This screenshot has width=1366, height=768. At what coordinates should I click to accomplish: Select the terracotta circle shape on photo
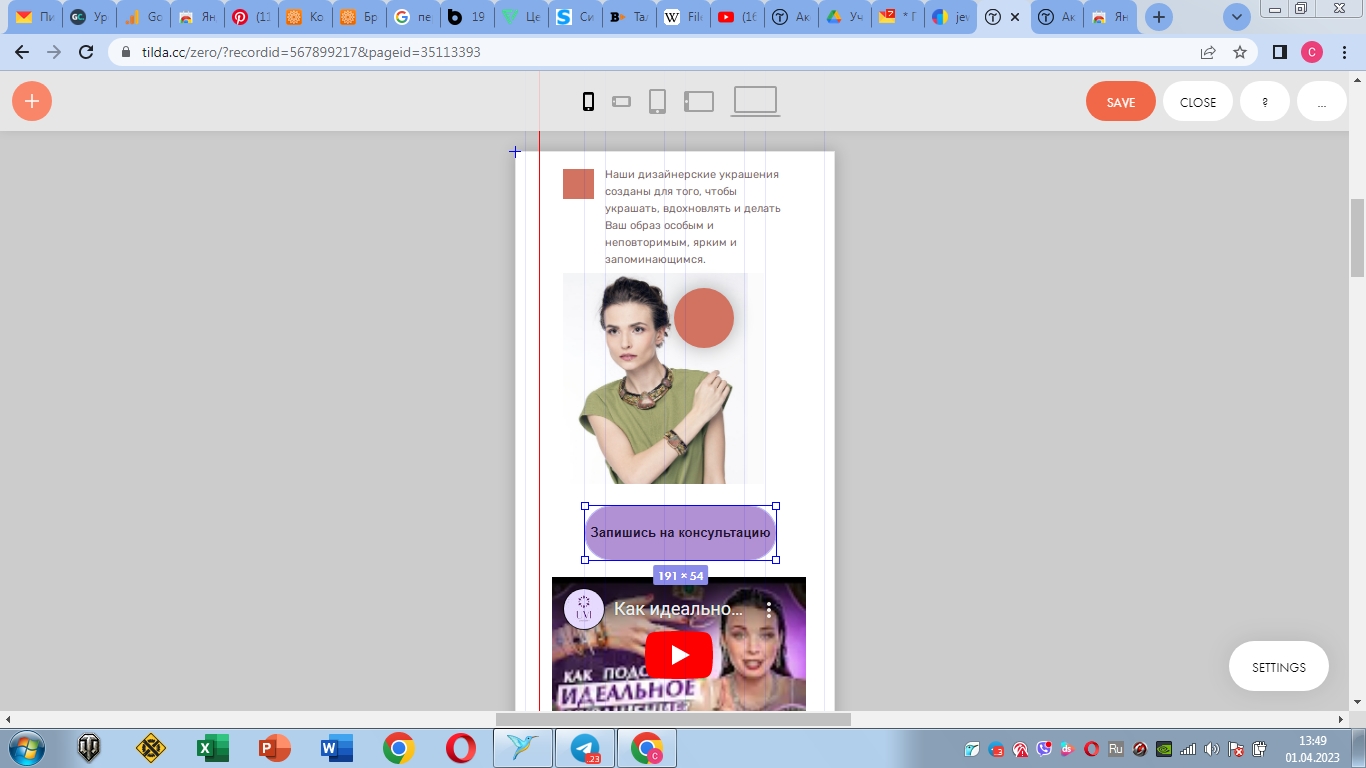point(704,318)
